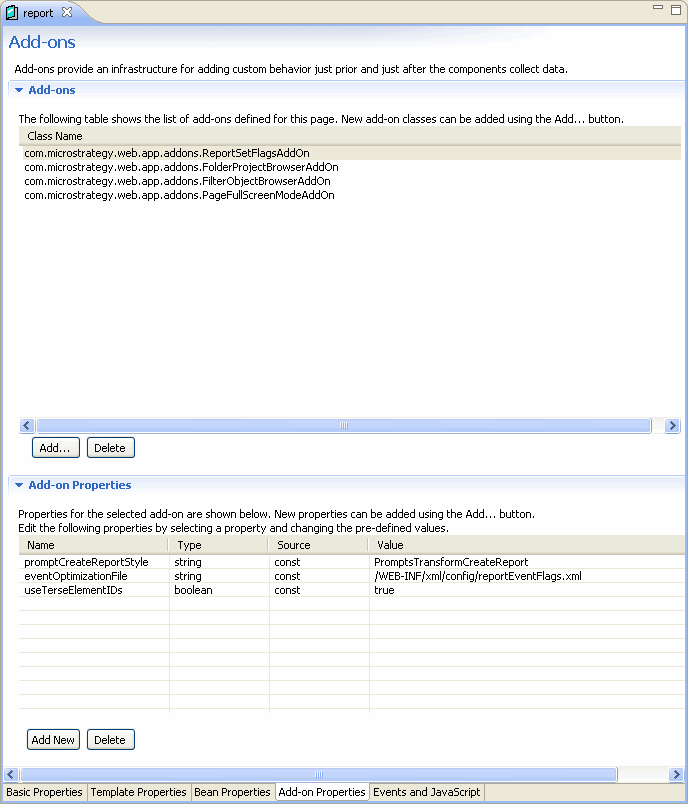Click left arrow of bottom page scrollbar
Viewport: 688px width, 804px height.
coord(11,774)
